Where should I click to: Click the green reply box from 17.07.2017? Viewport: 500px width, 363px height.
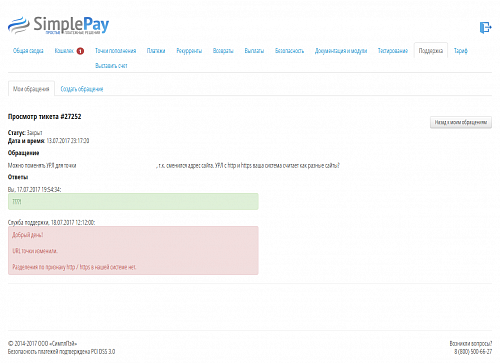133,202
